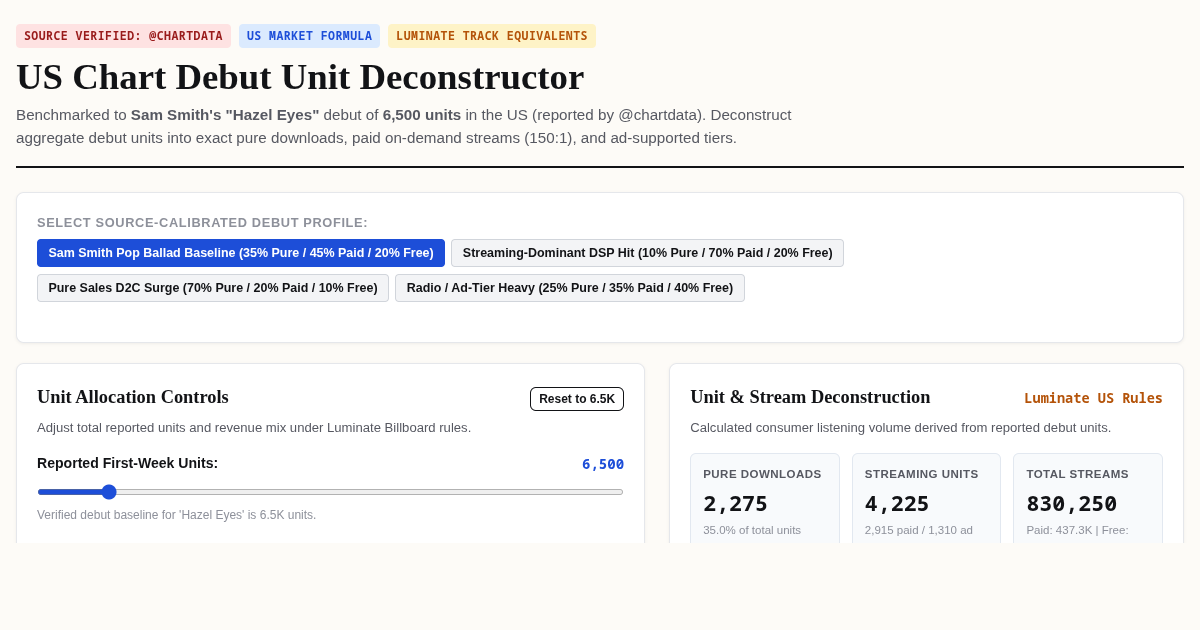The image size is (1200, 630).
Task: Click the 6,500 units value readout
Action: coord(603,464)
